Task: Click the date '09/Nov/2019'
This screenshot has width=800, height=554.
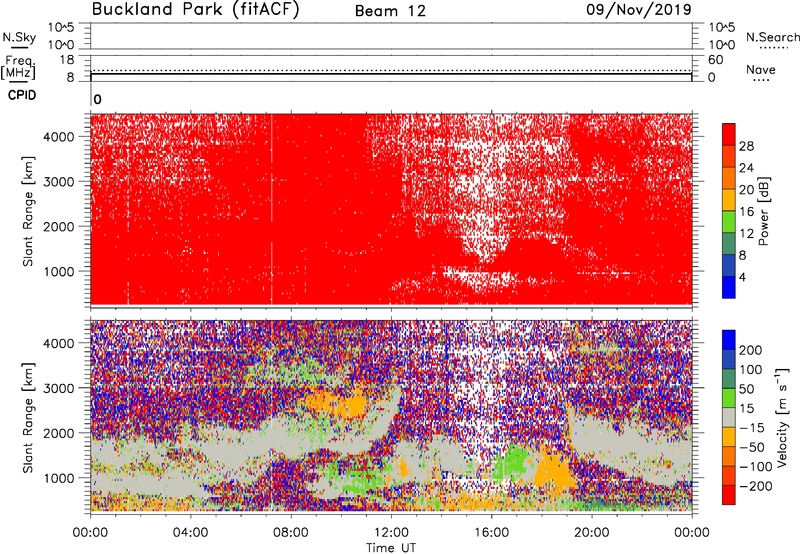Action: tap(639, 9)
